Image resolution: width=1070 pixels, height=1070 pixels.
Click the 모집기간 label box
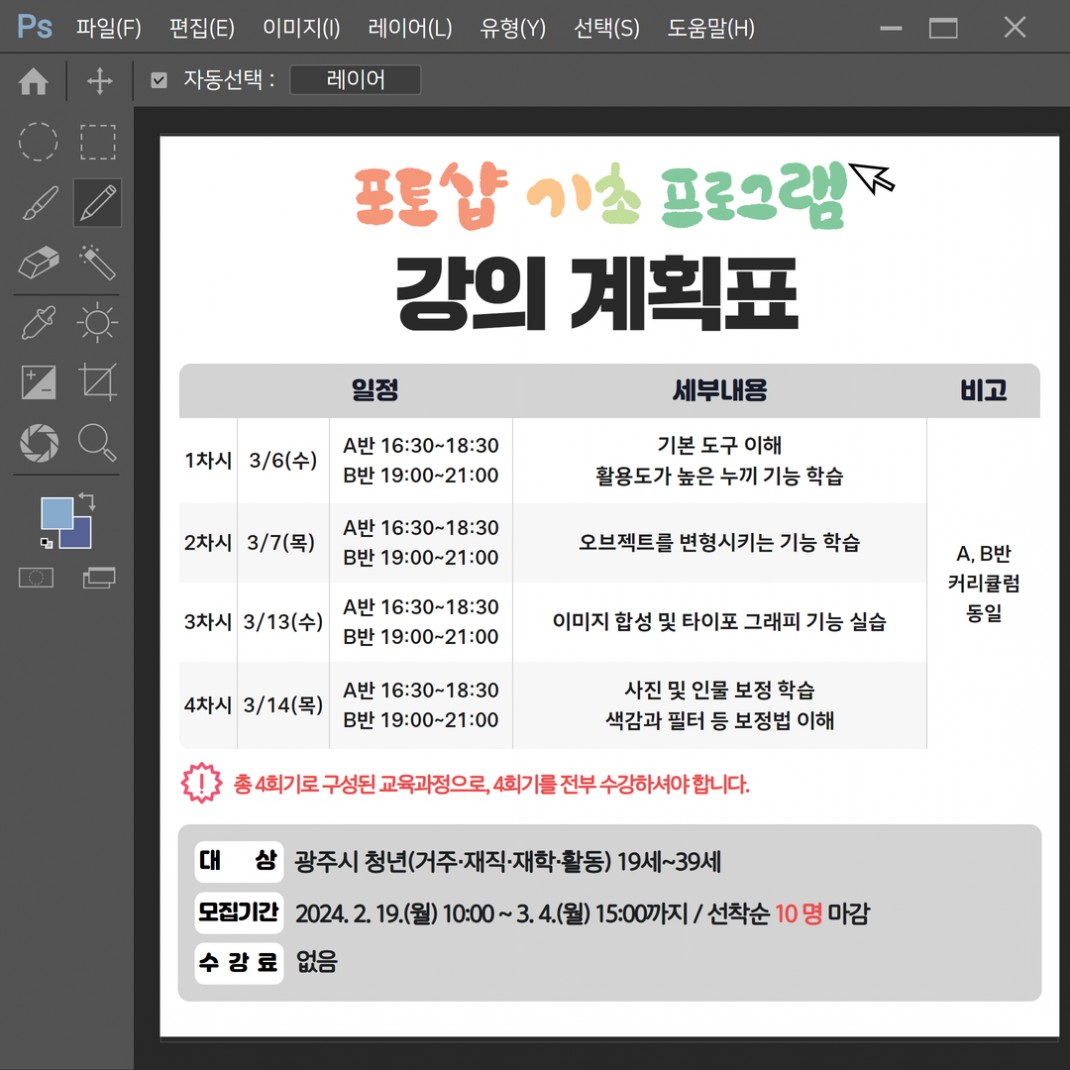point(238,912)
